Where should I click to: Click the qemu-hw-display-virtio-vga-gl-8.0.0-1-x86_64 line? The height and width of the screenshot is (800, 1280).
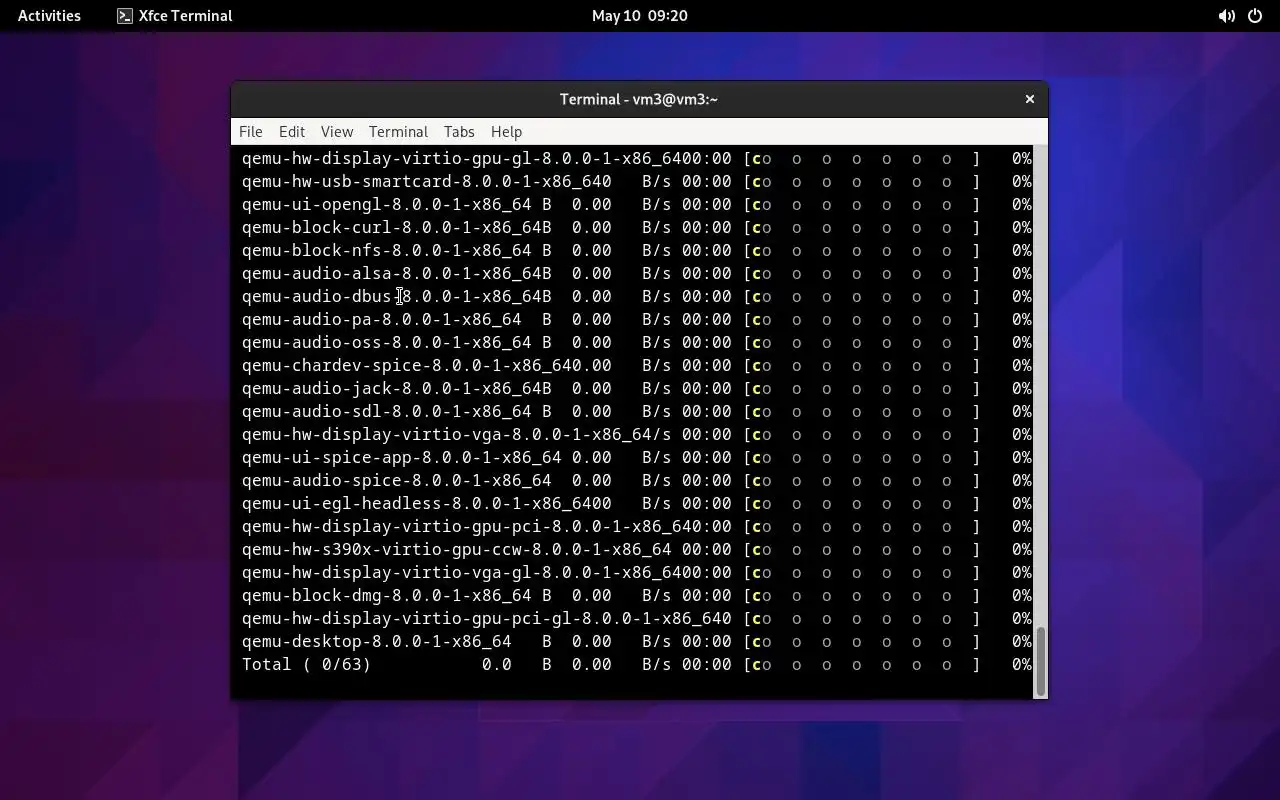pyautogui.click(x=636, y=573)
